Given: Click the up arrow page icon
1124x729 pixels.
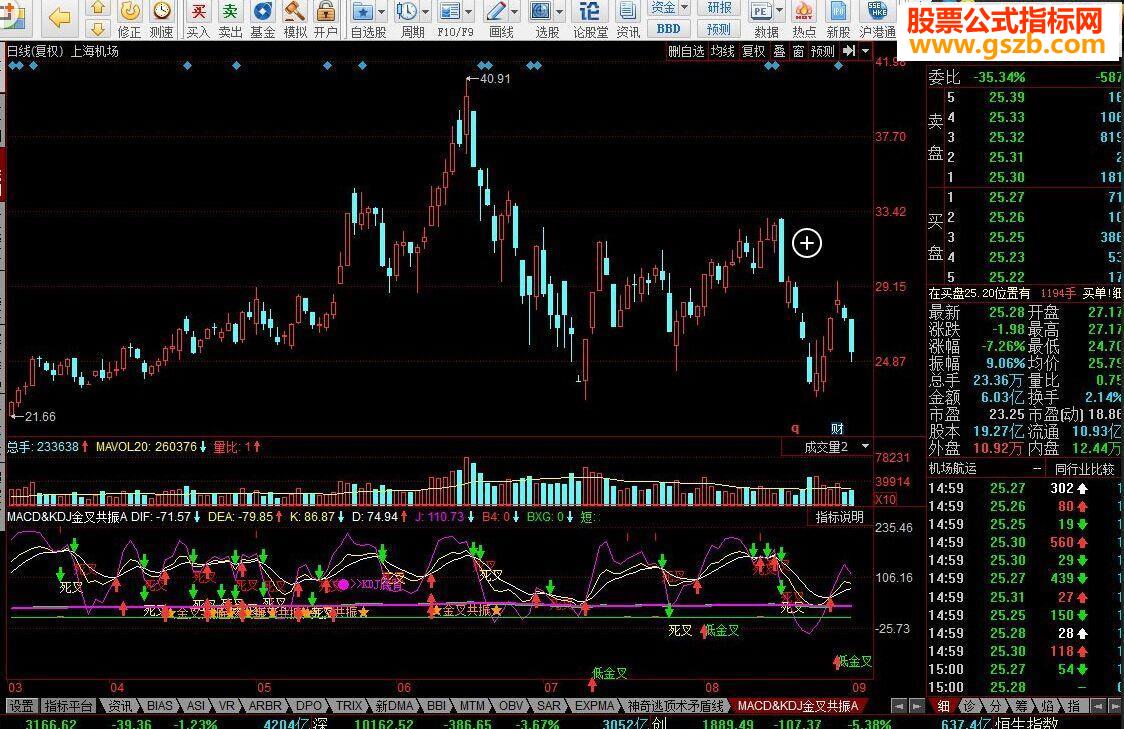Looking at the screenshot, I should [98, 8].
